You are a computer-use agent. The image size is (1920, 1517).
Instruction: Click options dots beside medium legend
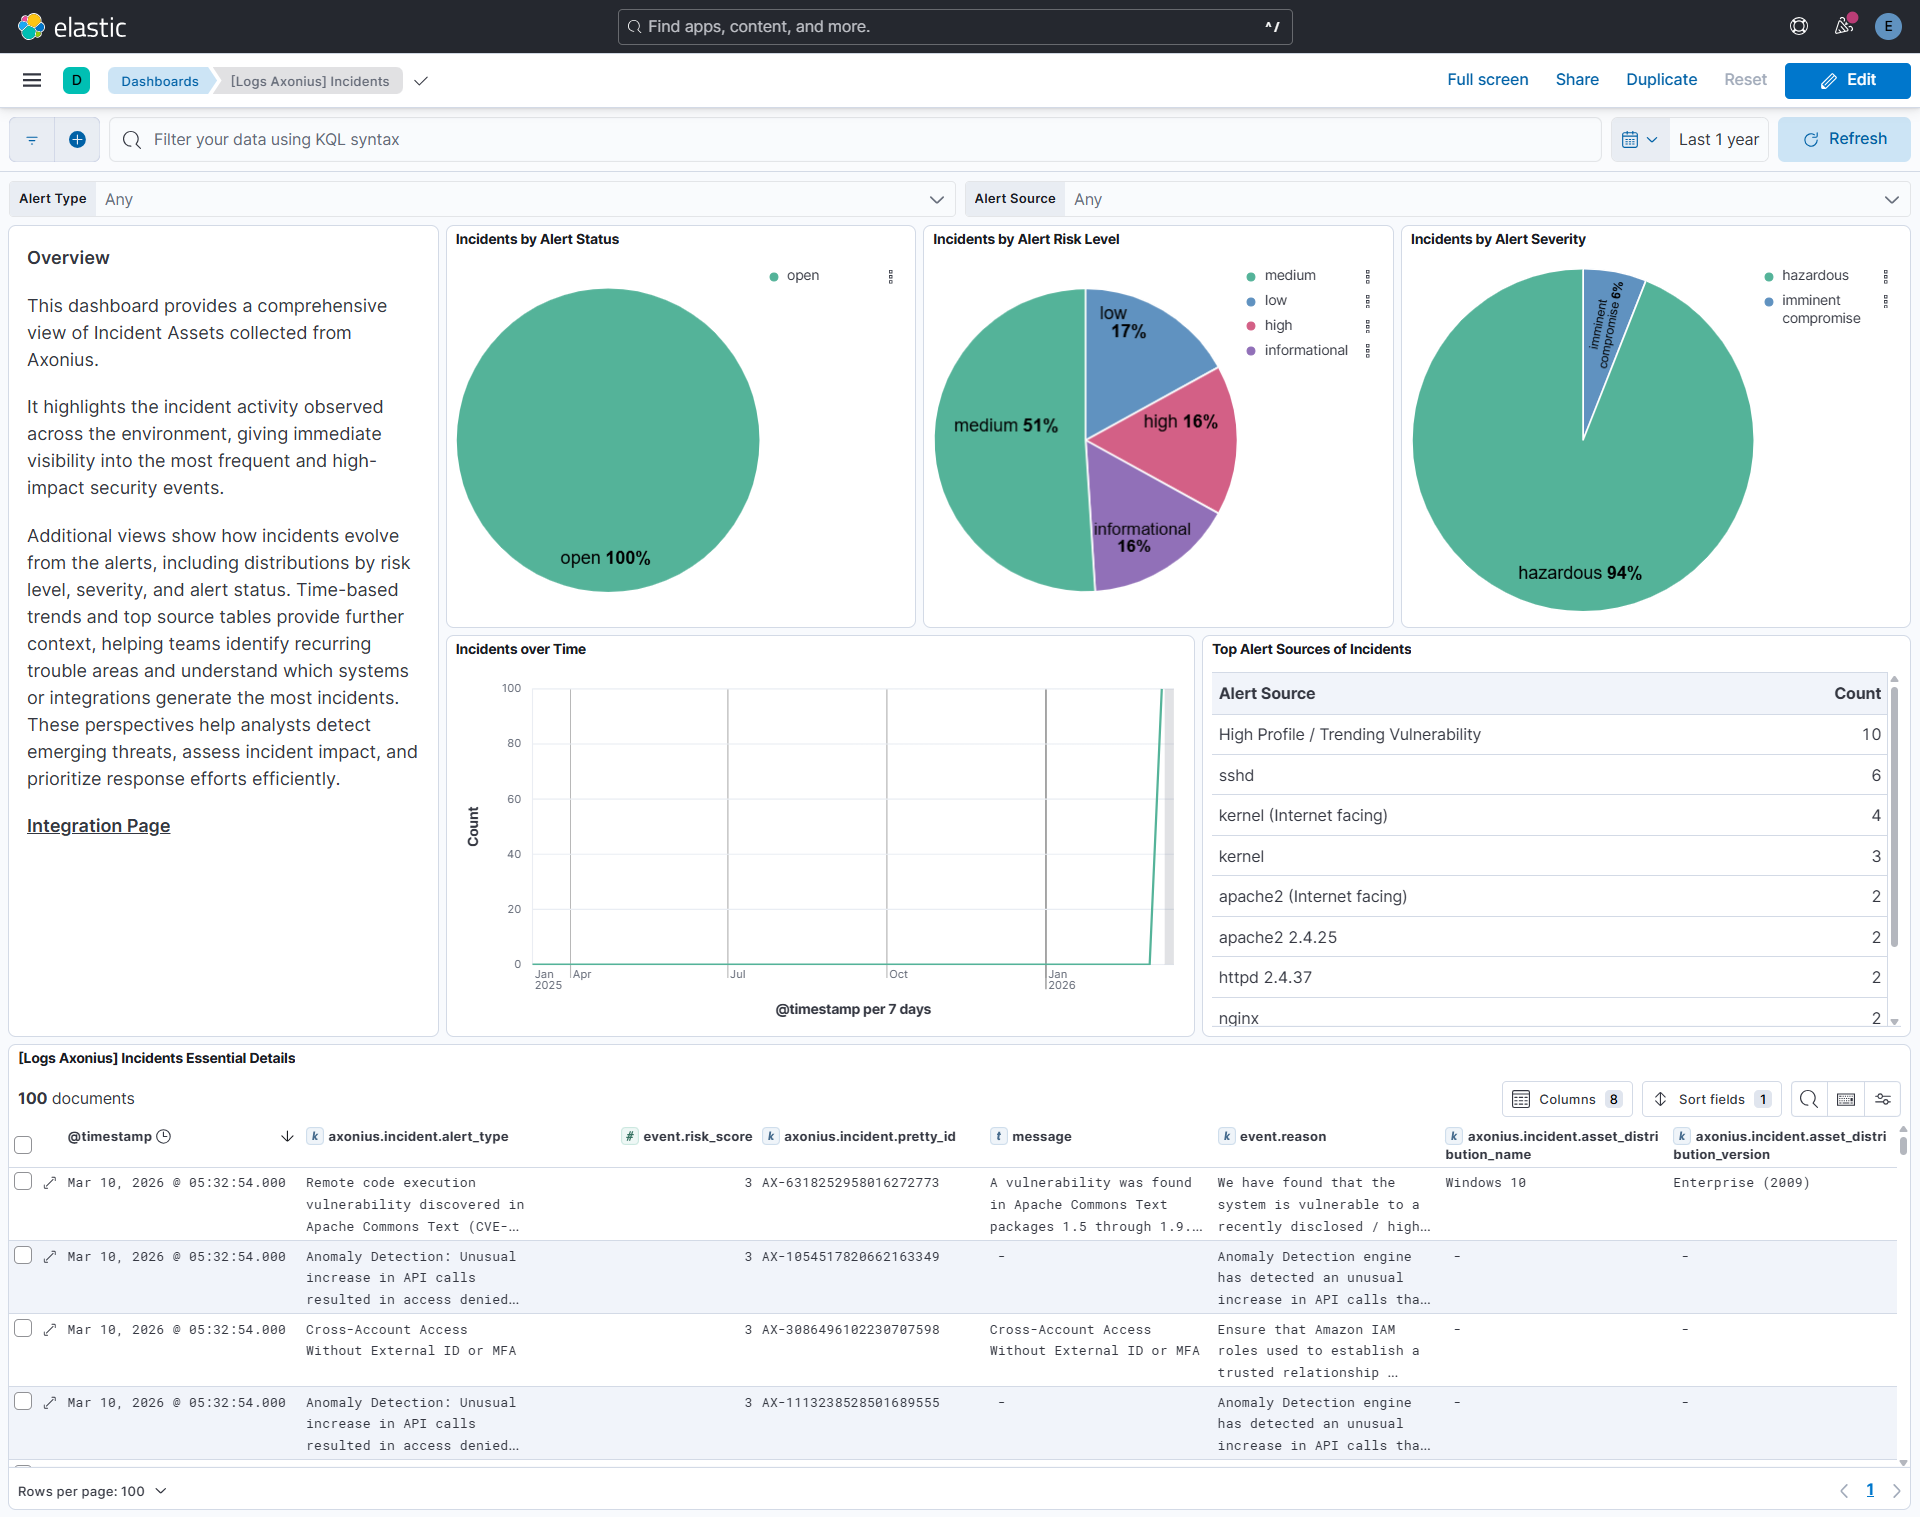[x=1367, y=277]
